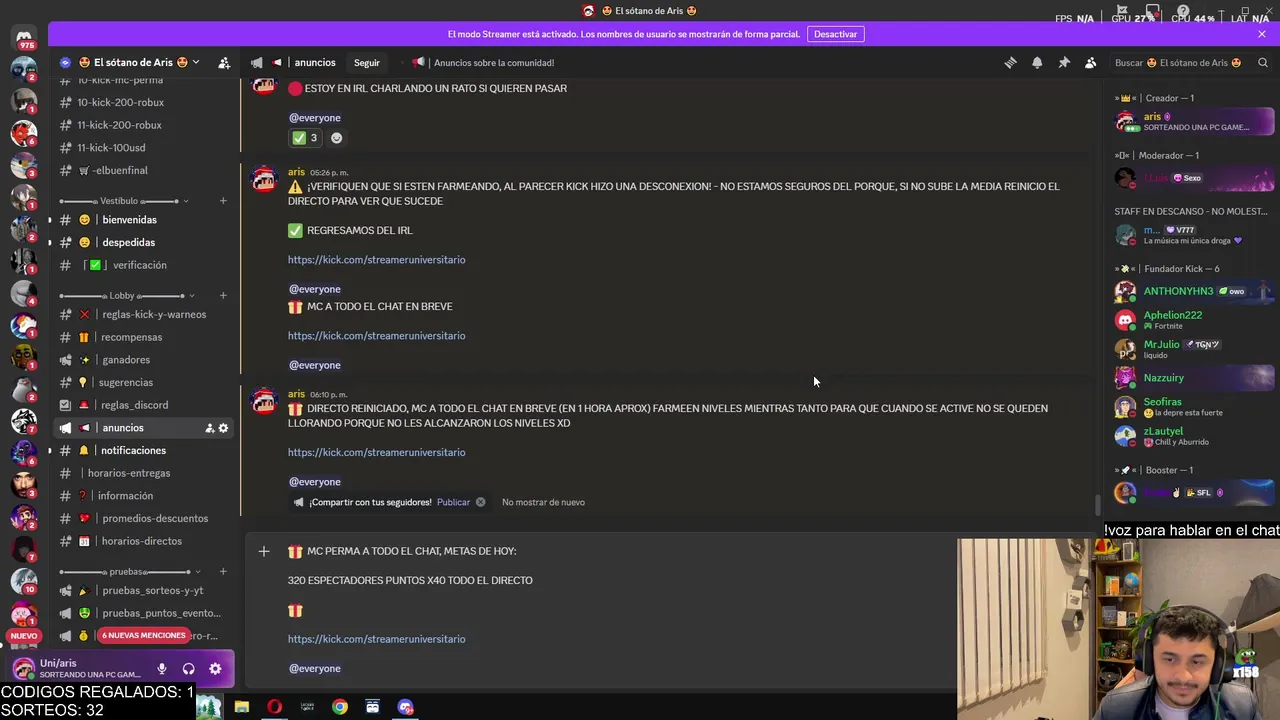Screen dimensions: 1280x720
Task: Open the notificaciones channel
Action: (143, 451)
